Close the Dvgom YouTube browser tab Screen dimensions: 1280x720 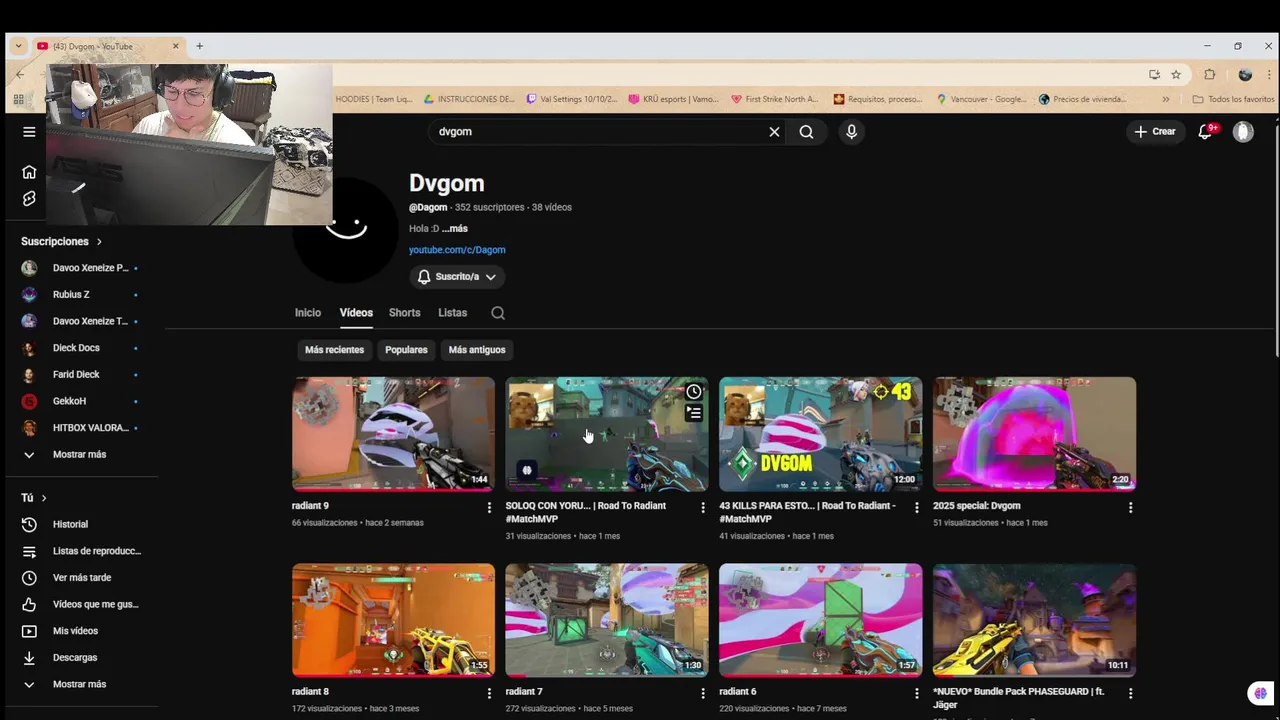[175, 46]
